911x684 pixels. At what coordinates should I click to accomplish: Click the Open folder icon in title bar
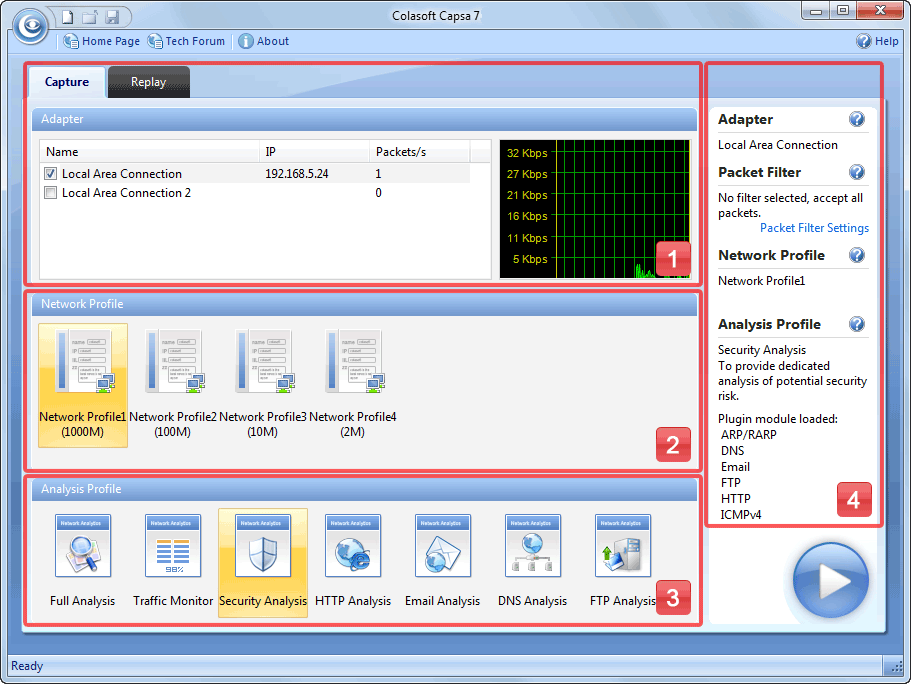(89, 17)
